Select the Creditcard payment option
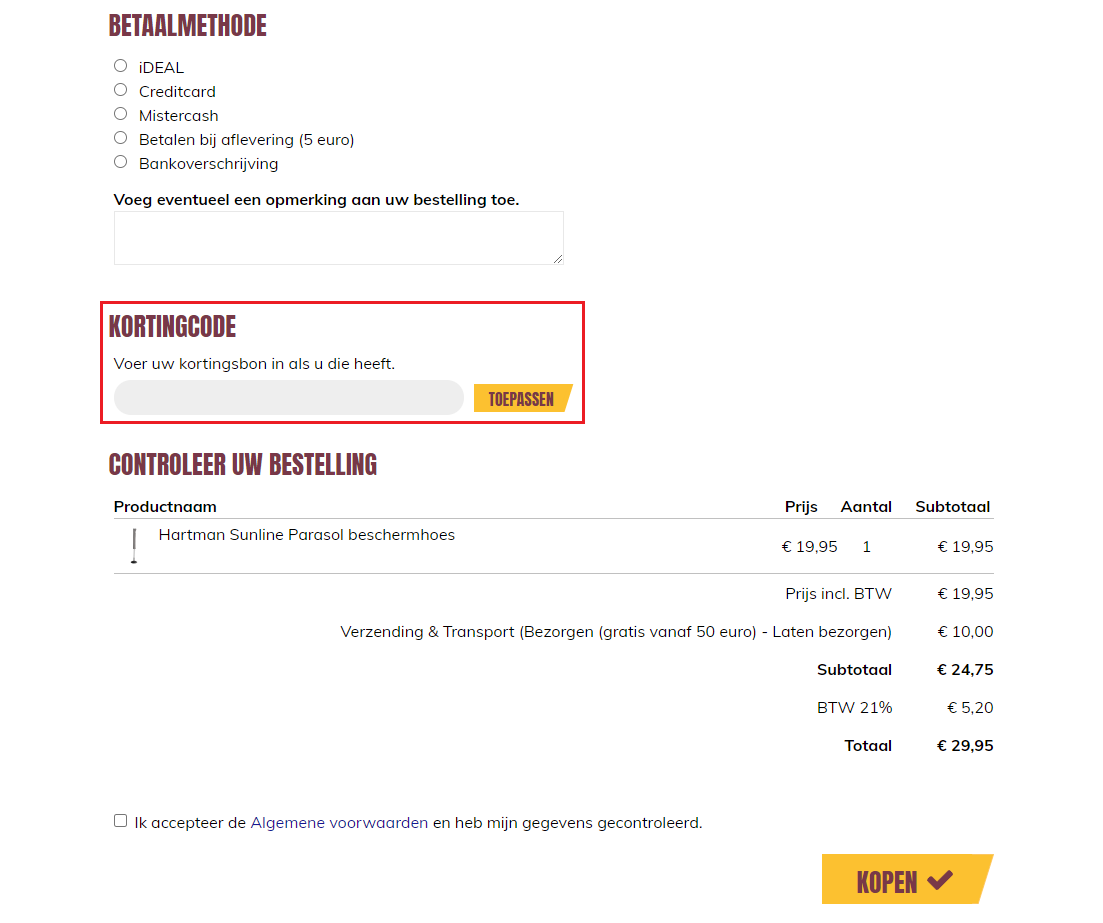 [x=120, y=88]
